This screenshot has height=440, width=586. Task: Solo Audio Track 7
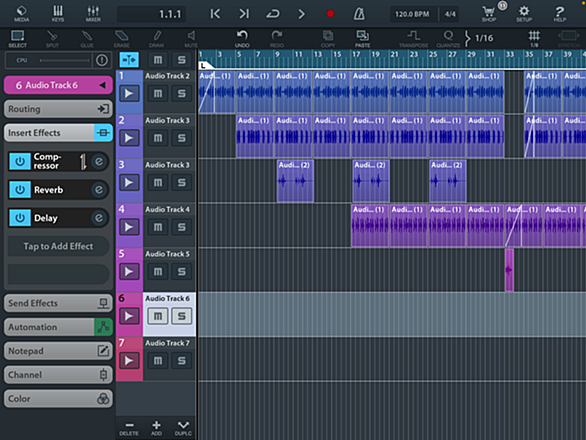click(x=182, y=361)
